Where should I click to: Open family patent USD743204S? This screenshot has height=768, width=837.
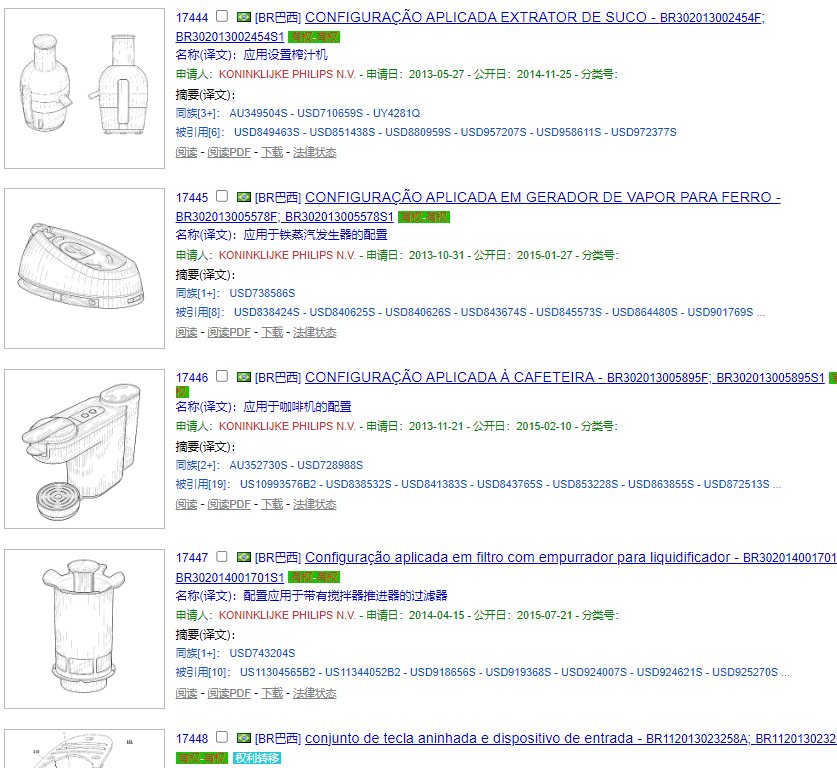coord(262,653)
